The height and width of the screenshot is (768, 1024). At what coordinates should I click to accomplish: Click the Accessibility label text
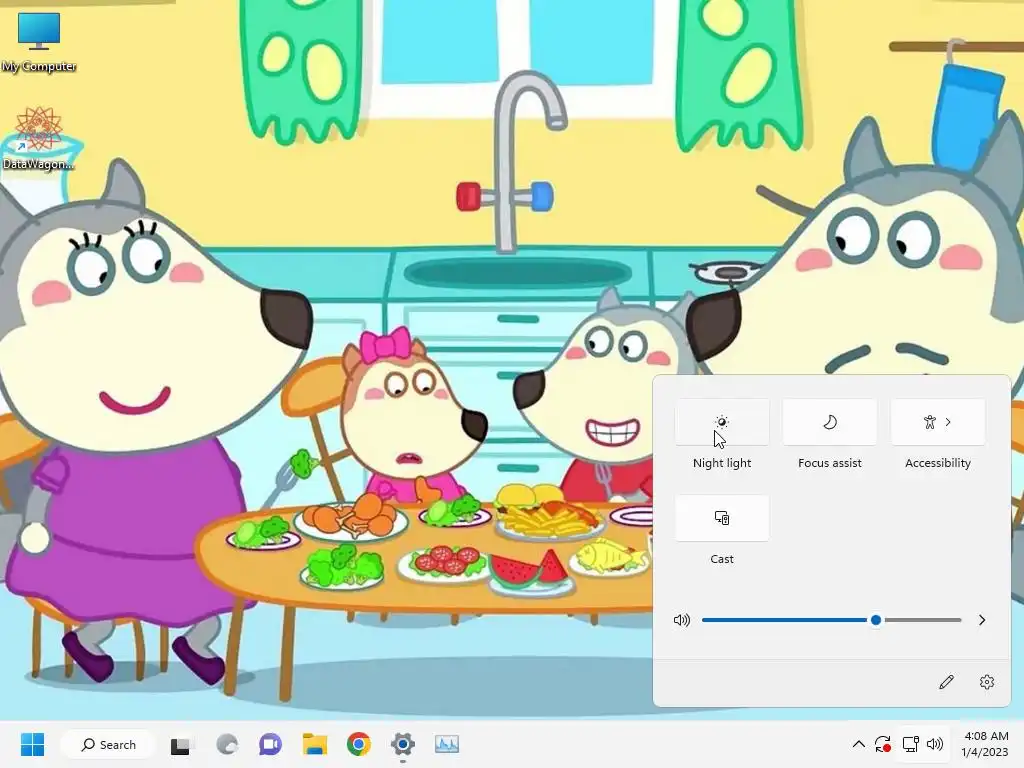point(938,463)
